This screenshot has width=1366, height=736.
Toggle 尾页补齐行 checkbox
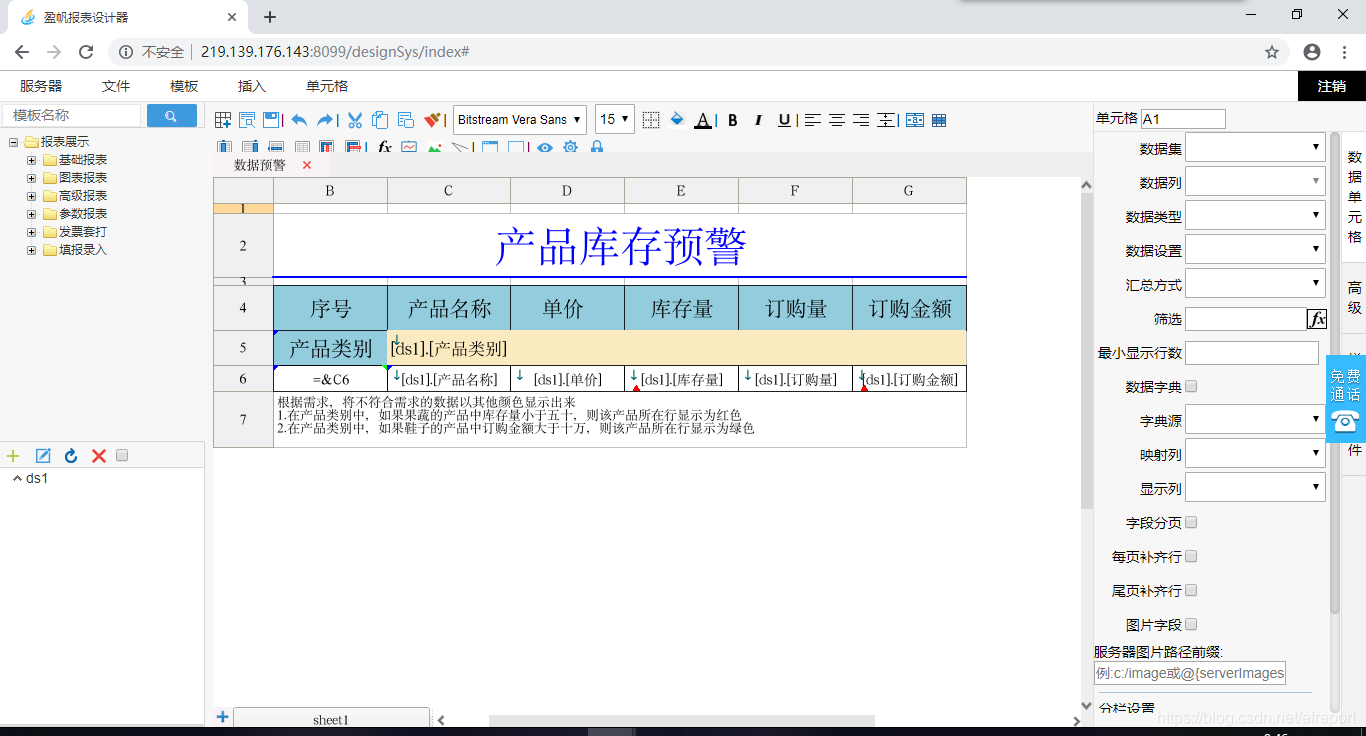pos(1191,590)
